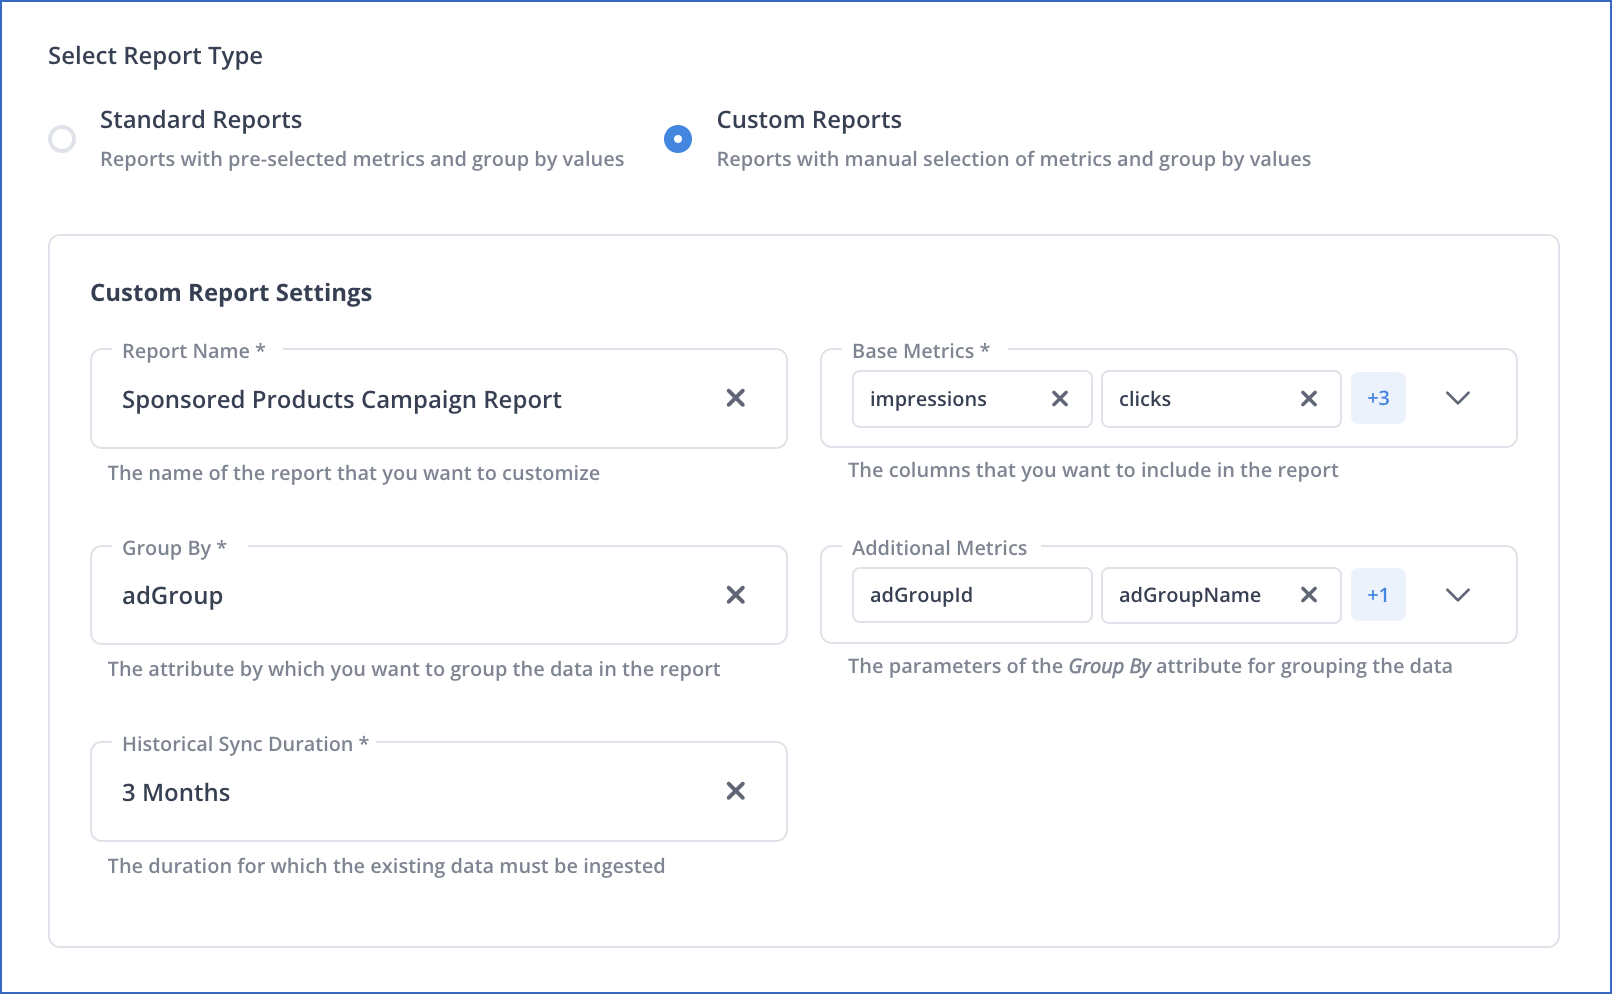The height and width of the screenshot is (994, 1612).
Task: Open the Historical Sync Duration dropdown
Action: (x=439, y=791)
